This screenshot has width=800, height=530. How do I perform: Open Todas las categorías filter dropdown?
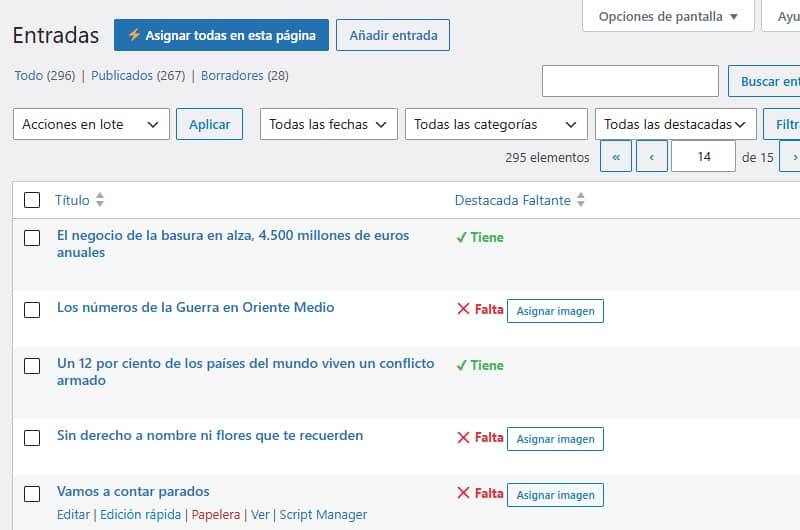tap(496, 124)
